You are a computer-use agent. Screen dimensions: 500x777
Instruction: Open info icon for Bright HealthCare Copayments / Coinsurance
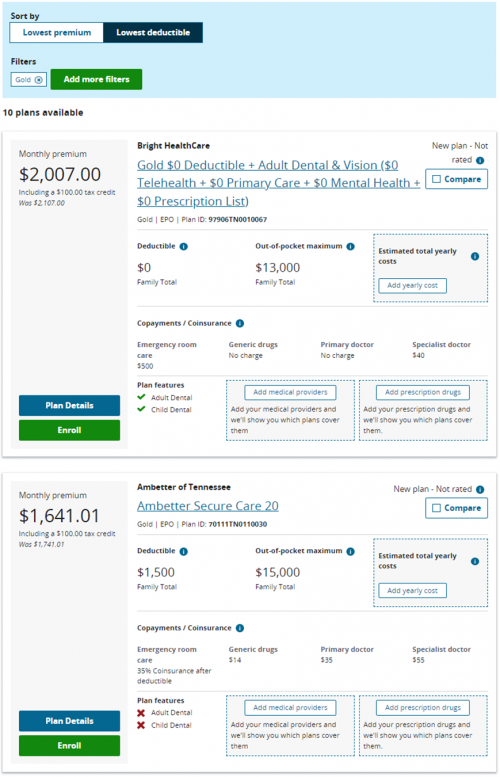(240, 324)
